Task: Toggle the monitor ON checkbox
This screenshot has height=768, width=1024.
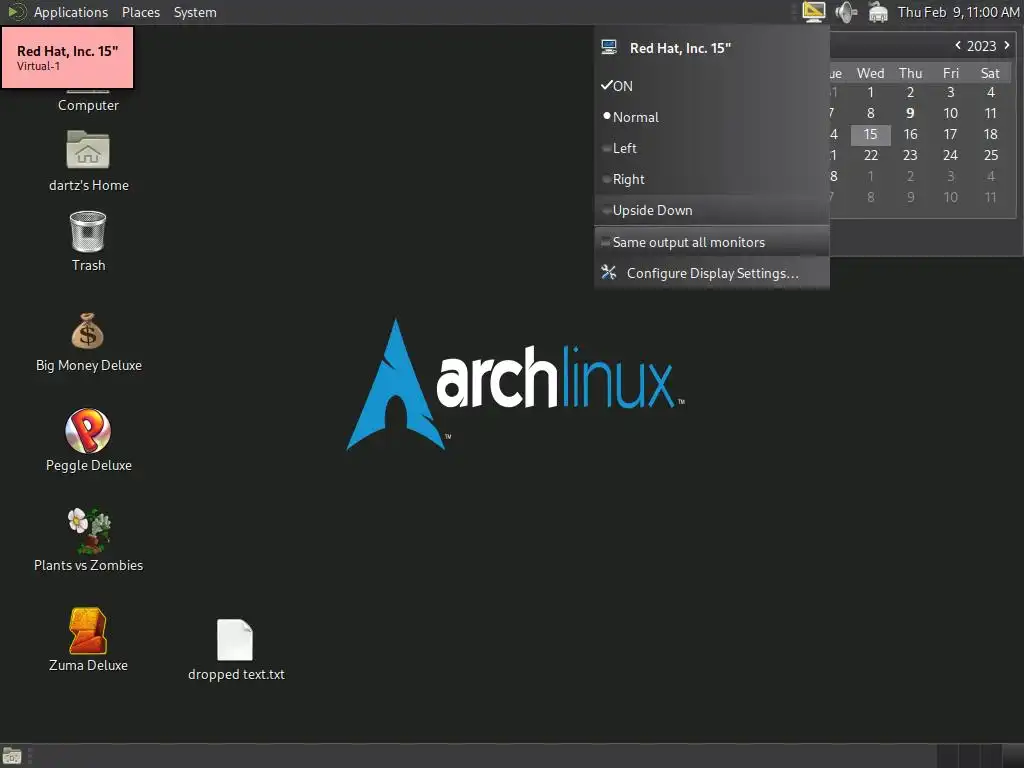Action: coord(712,86)
